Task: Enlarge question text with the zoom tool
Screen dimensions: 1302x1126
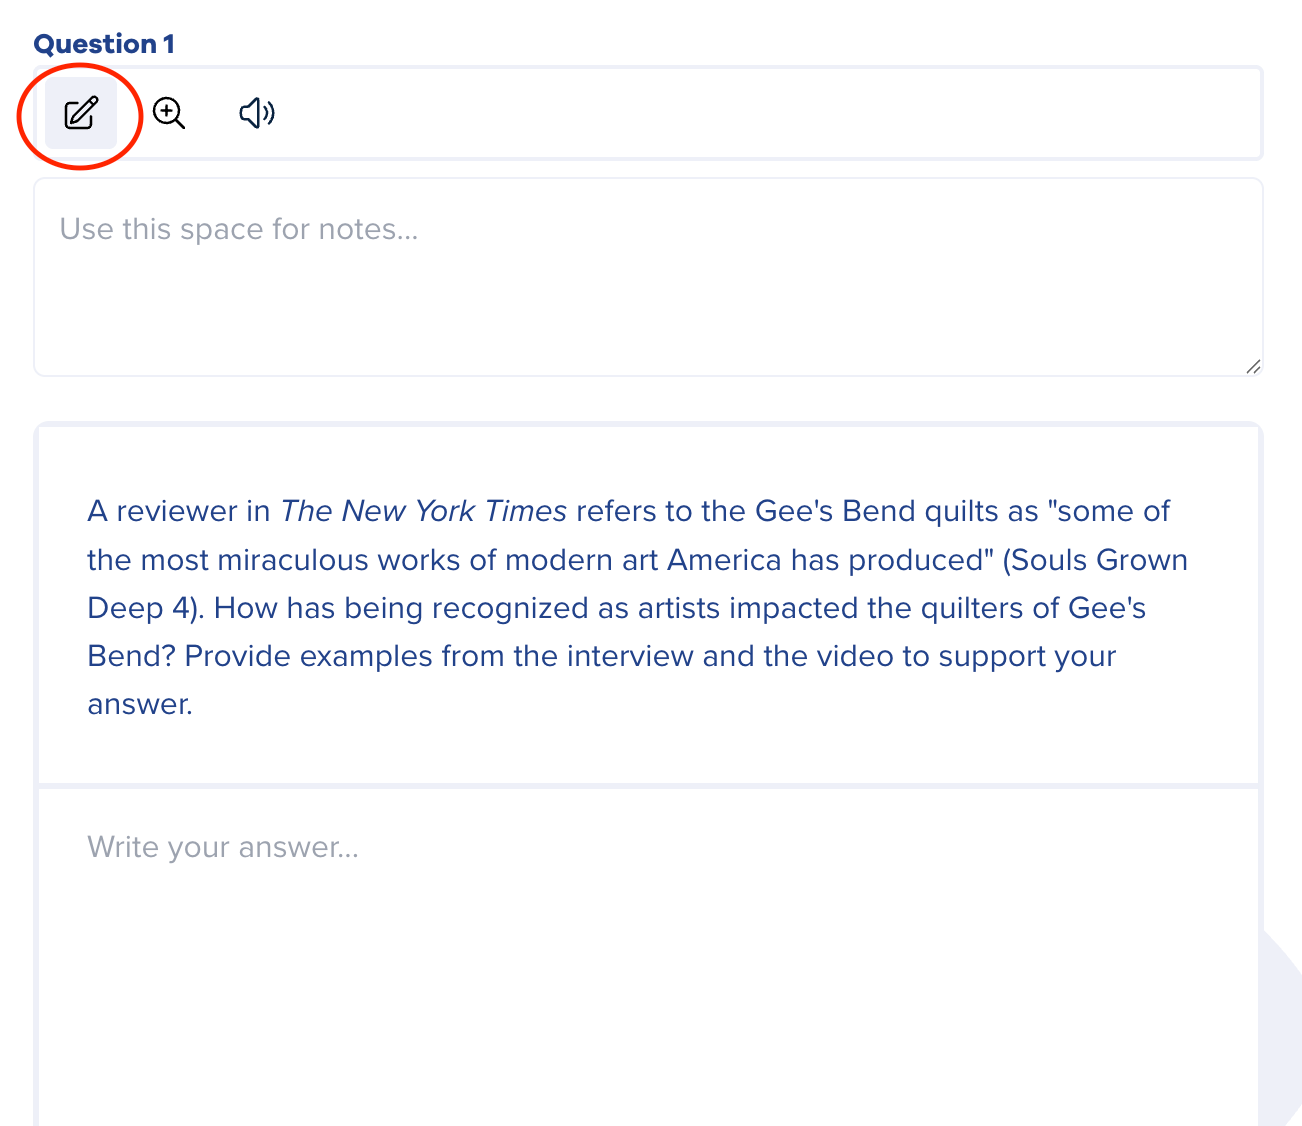Action: click(x=169, y=113)
